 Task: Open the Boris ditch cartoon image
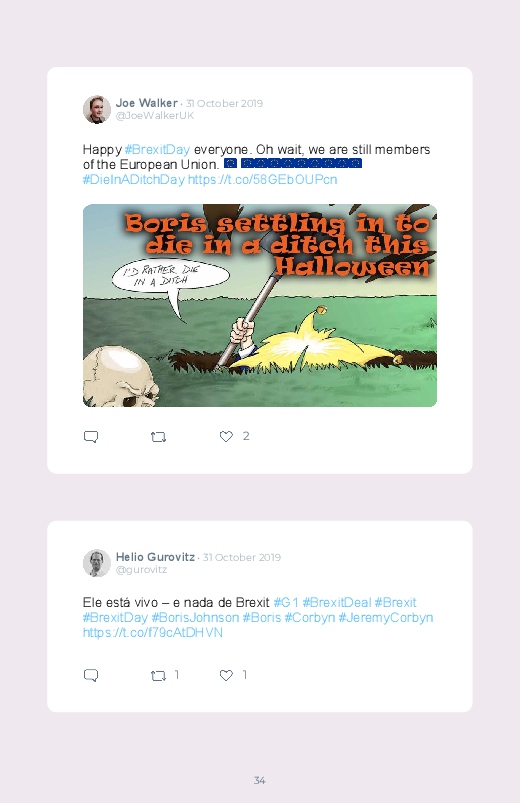pyautogui.click(x=260, y=305)
